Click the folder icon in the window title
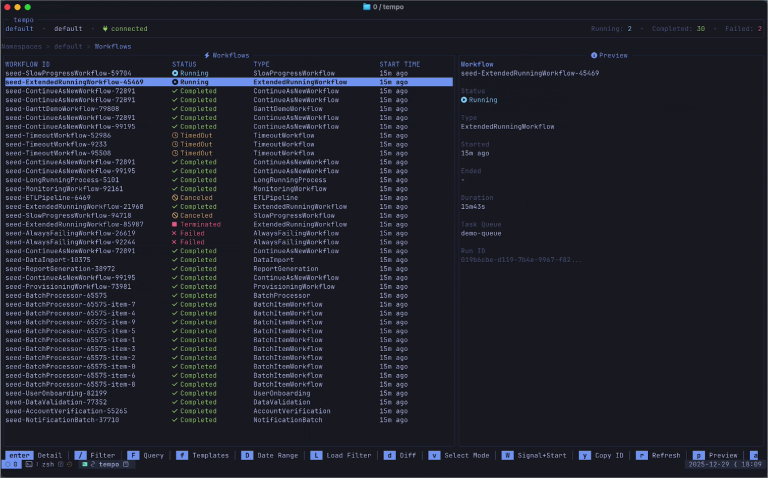768x478 pixels. pos(366,7)
